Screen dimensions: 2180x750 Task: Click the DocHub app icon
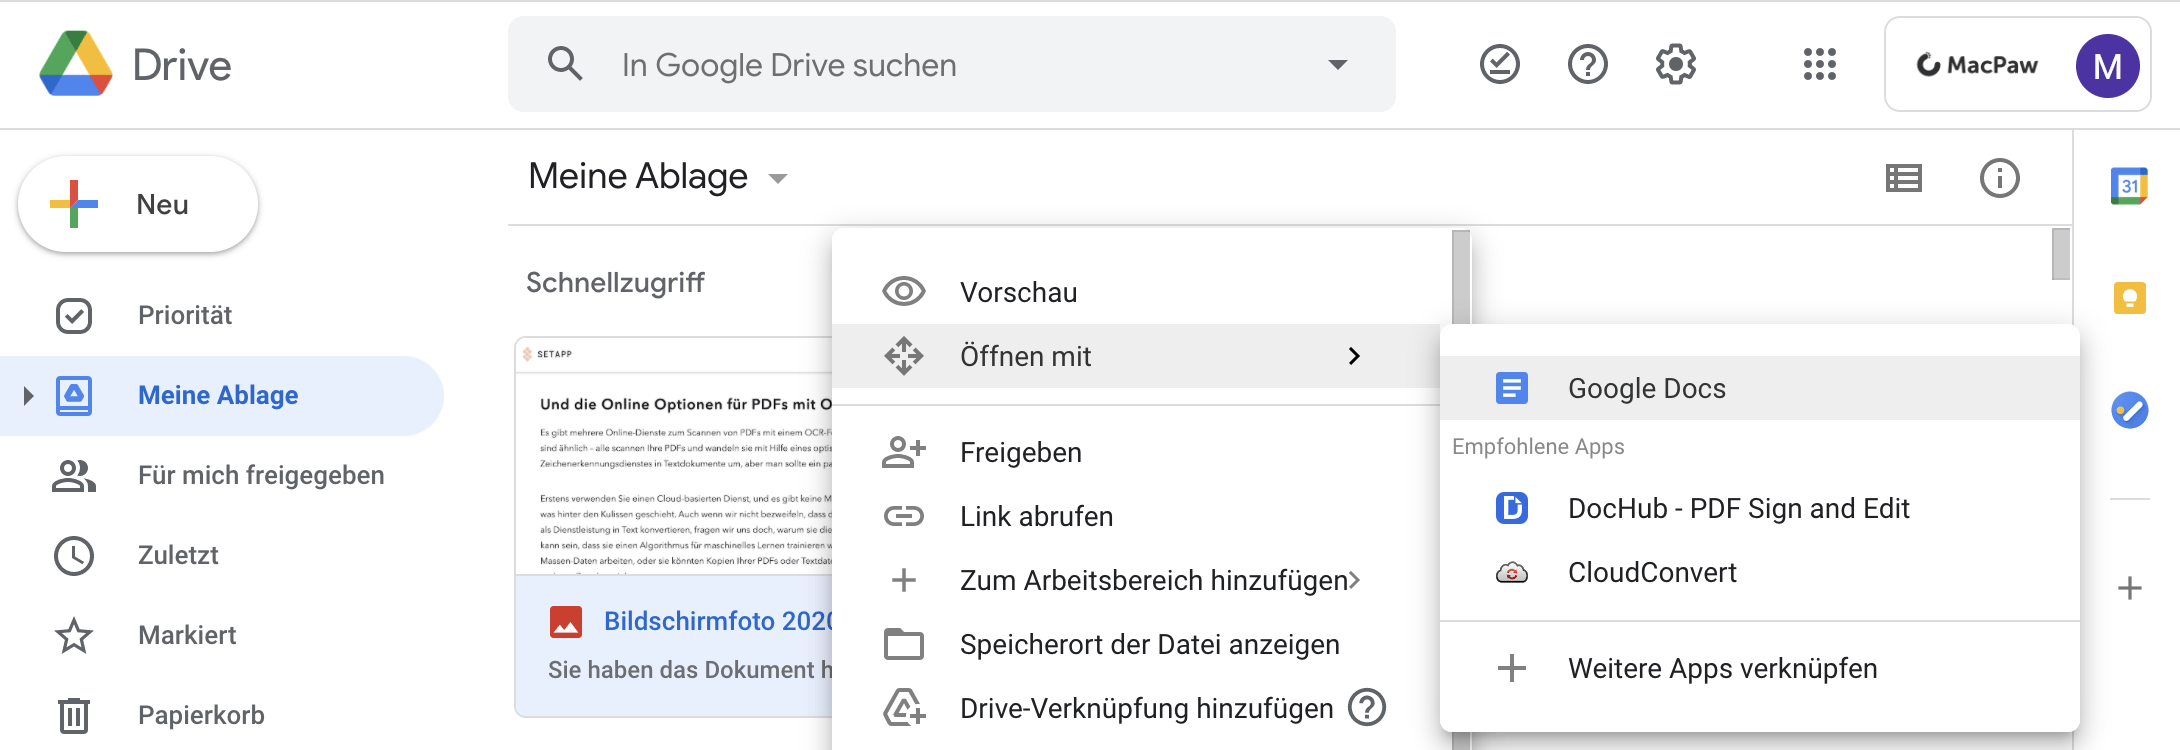click(x=1511, y=508)
